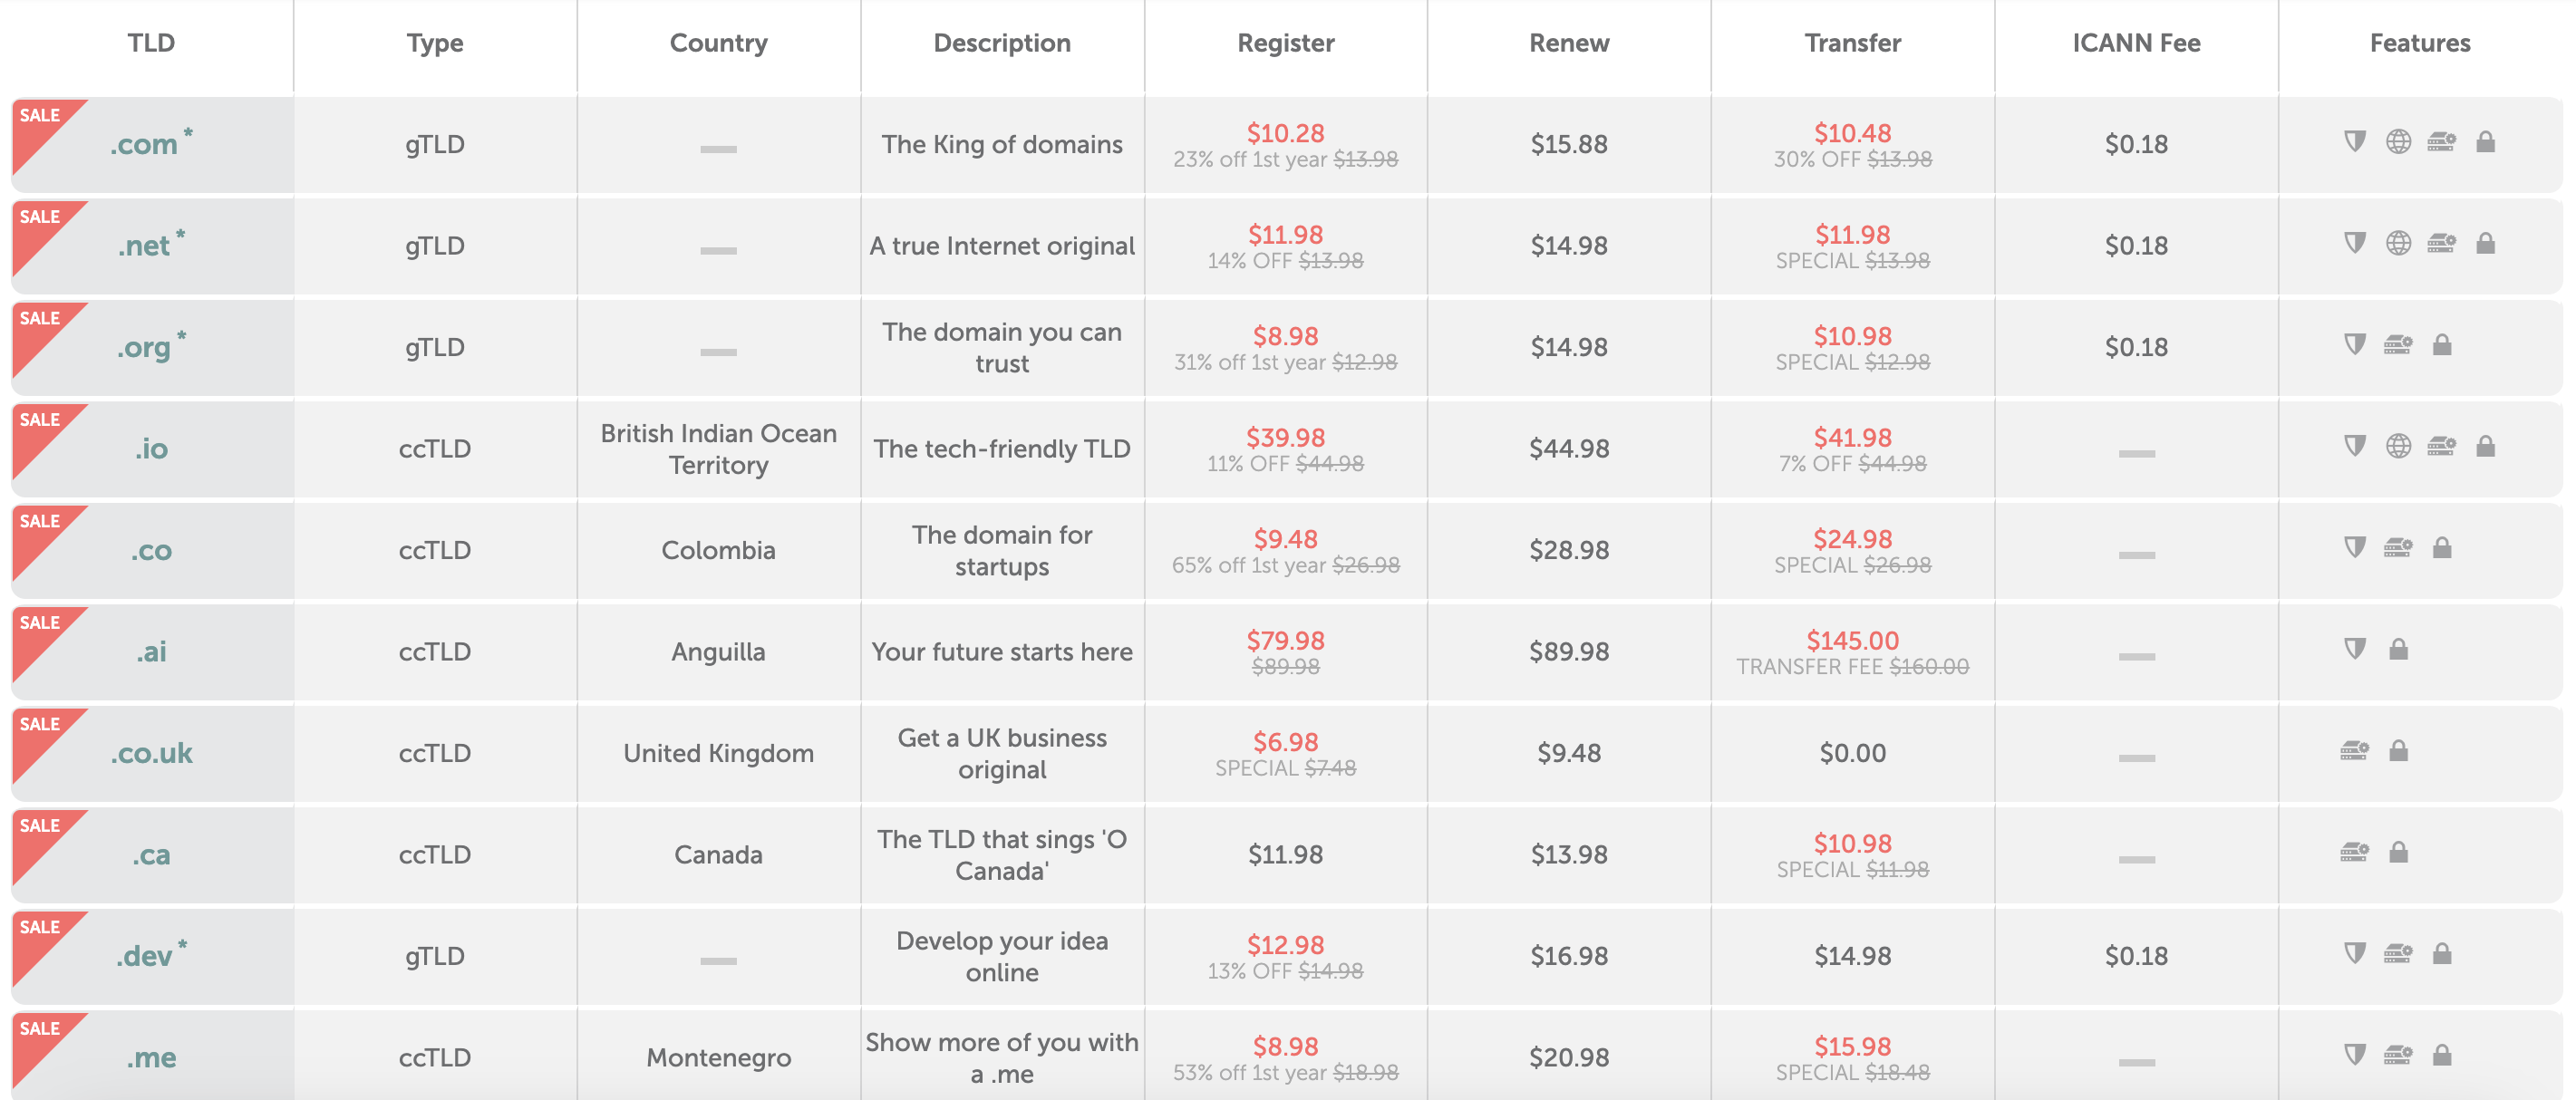Open the .com domain link
2576x1100 pixels.
coord(144,145)
